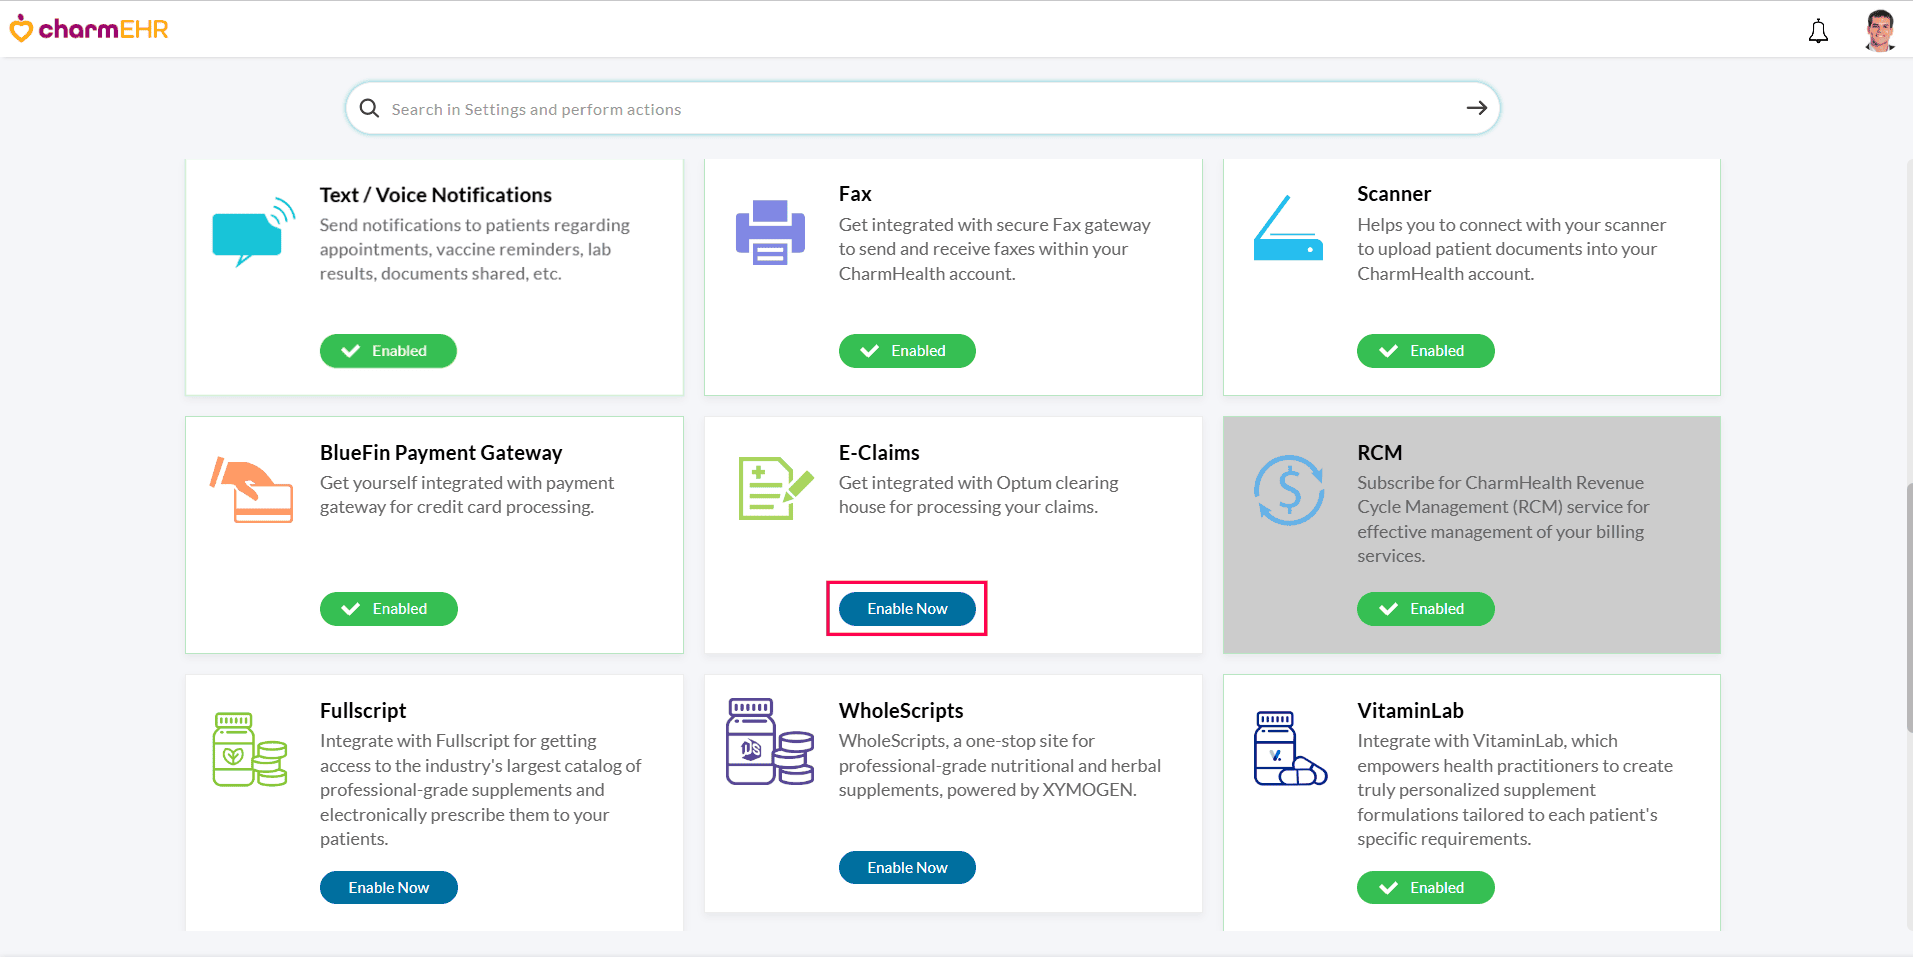Toggle the Enabled status on RCM
Viewport: 1913px width, 957px height.
pos(1425,608)
